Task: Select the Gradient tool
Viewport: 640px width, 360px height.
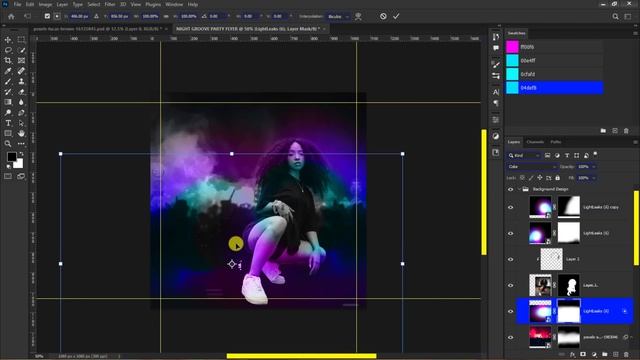Action: (8, 102)
